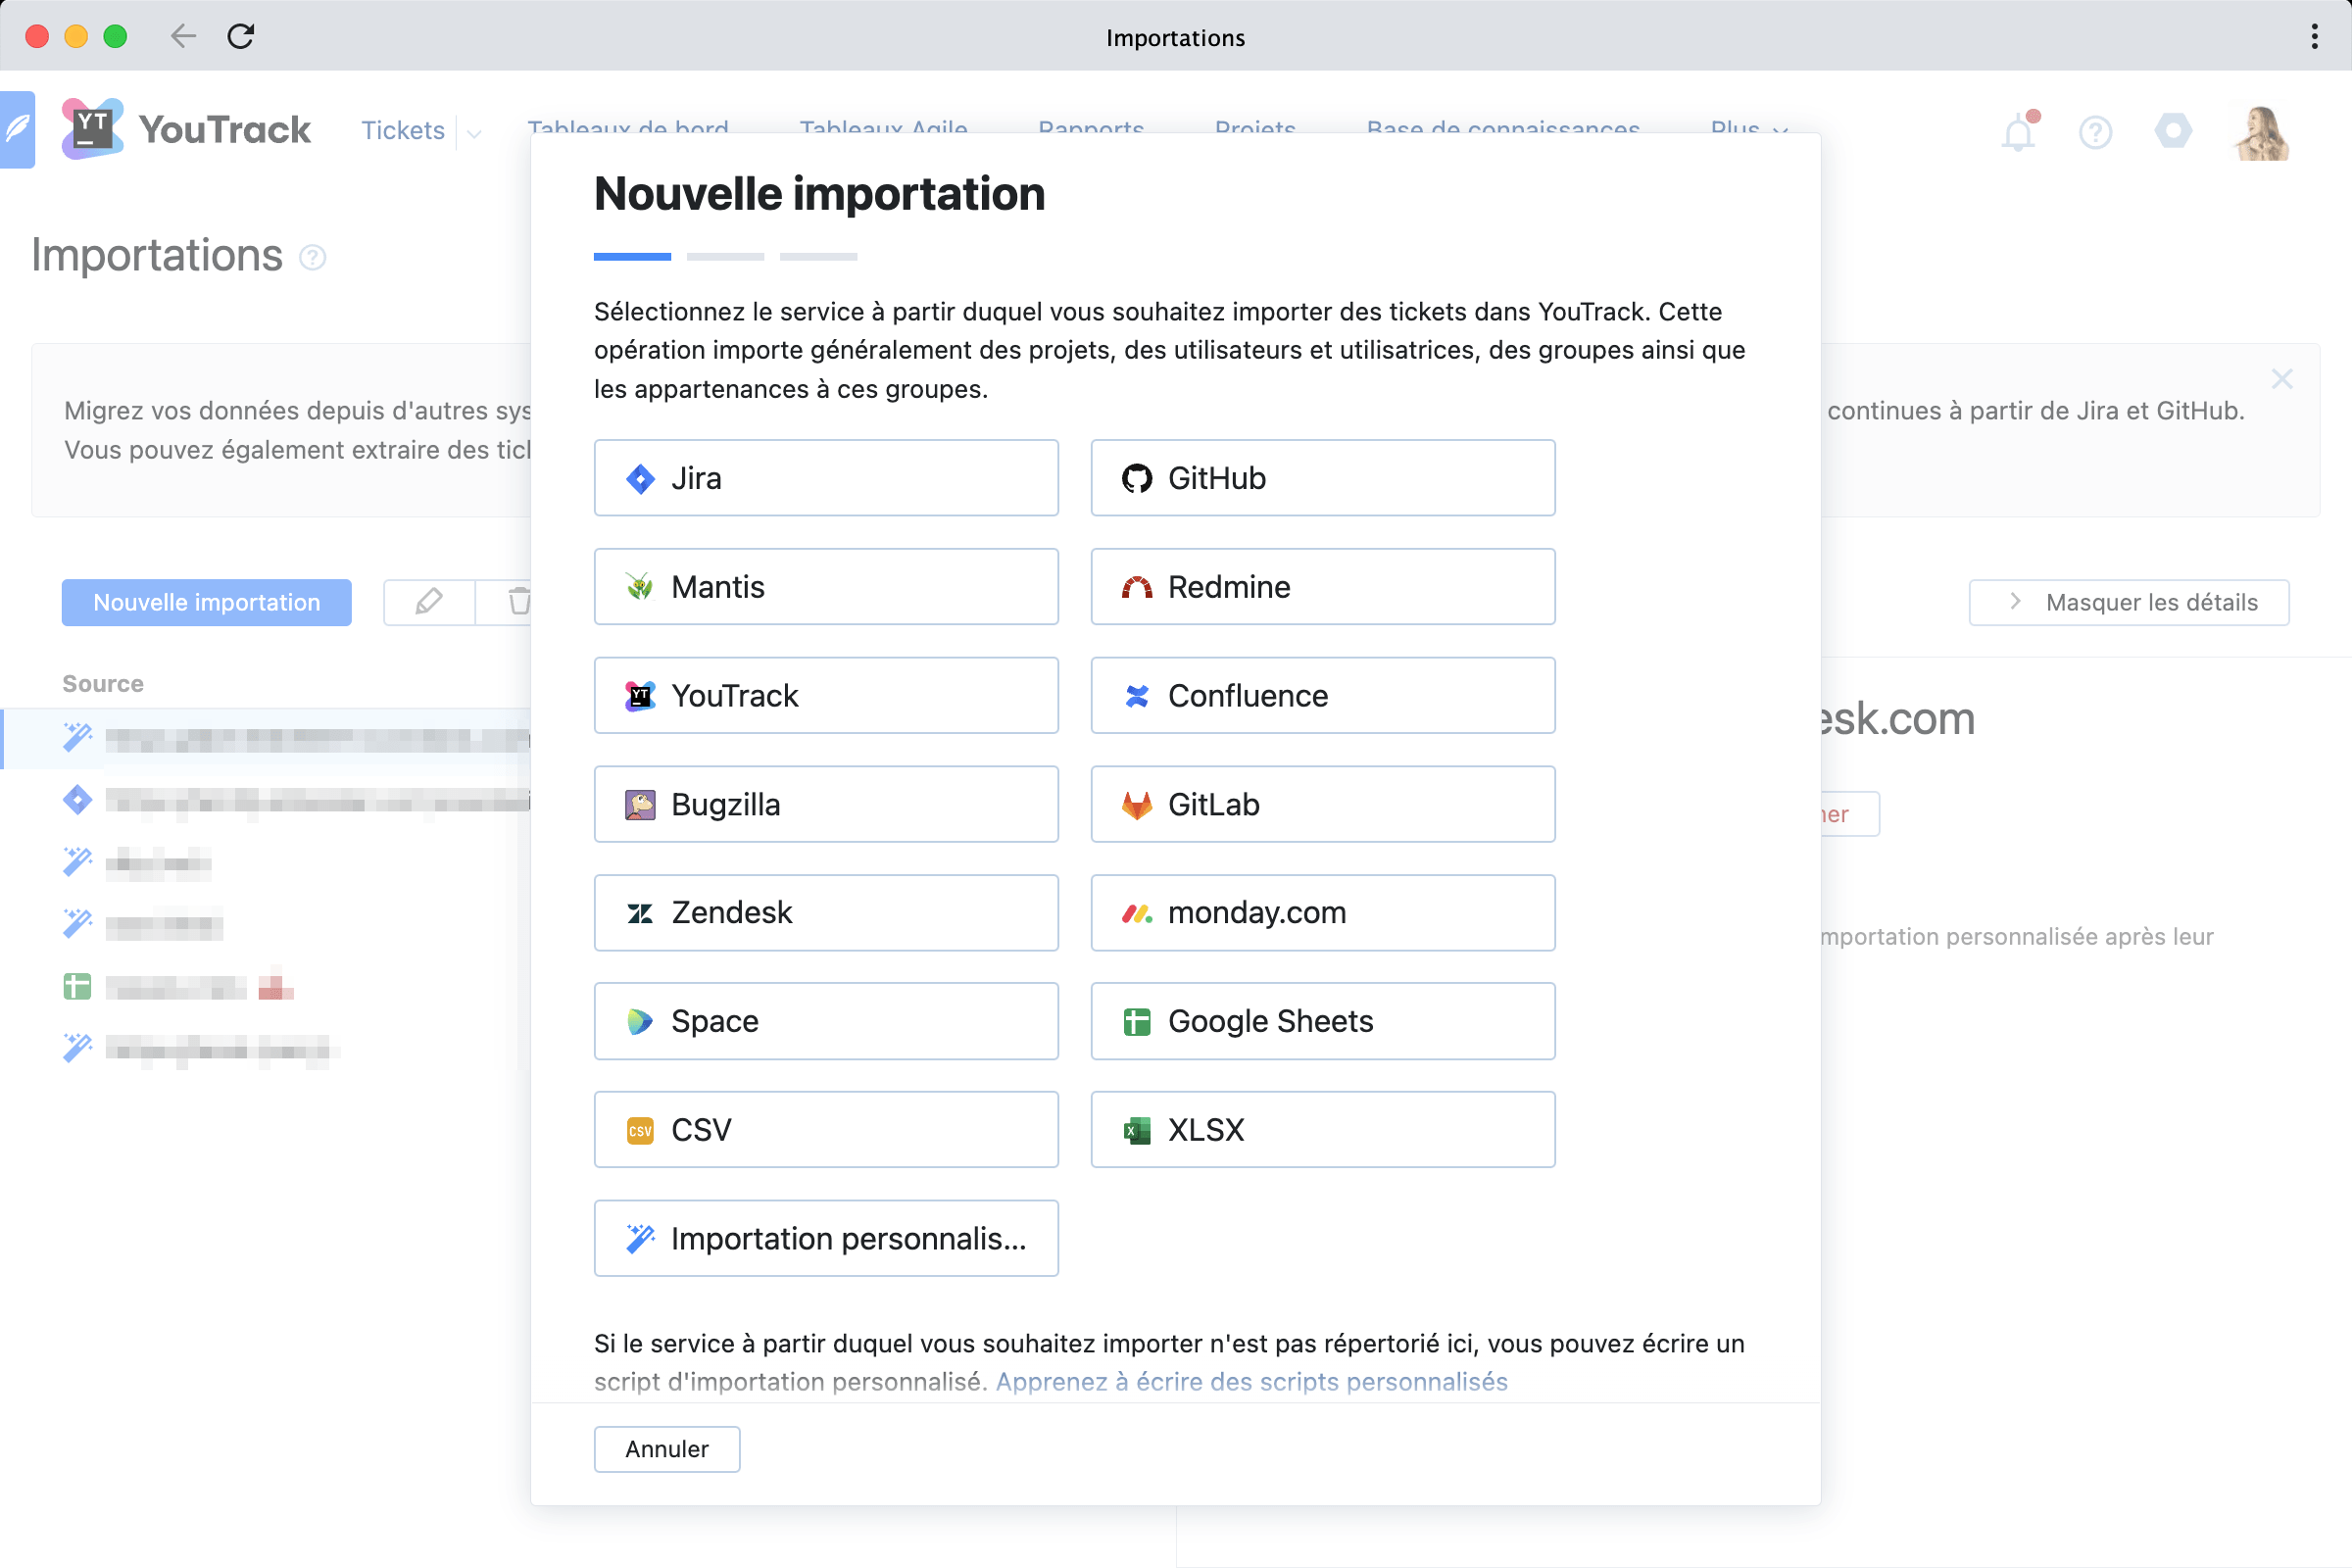
Task: Choose GitLab import option
Action: pyautogui.click(x=1322, y=804)
